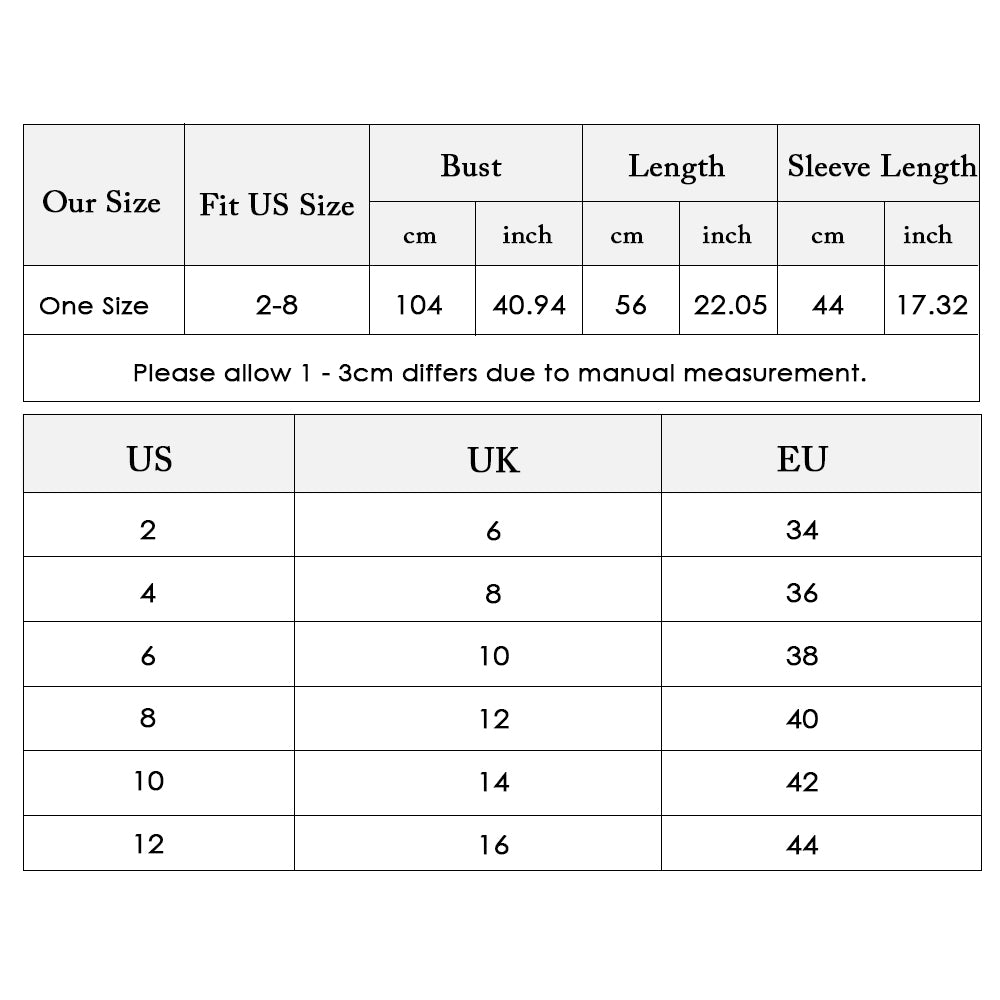
Task: Select UK size 14 cell
Action: coord(478,783)
